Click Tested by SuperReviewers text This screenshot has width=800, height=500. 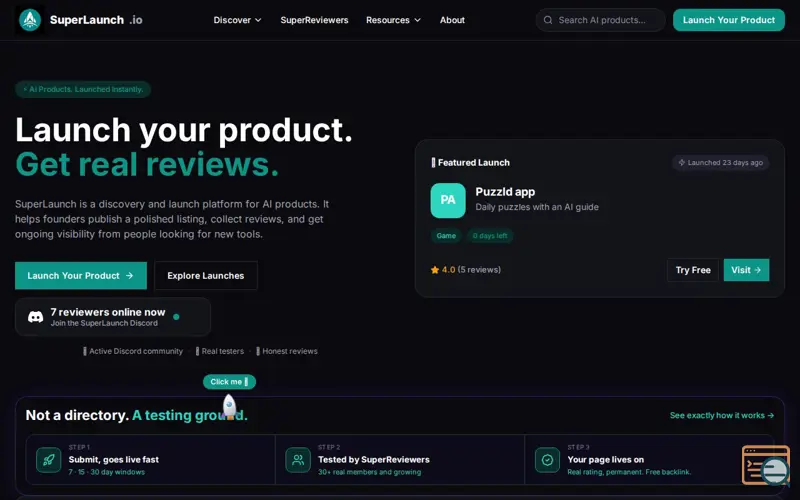click(373, 460)
